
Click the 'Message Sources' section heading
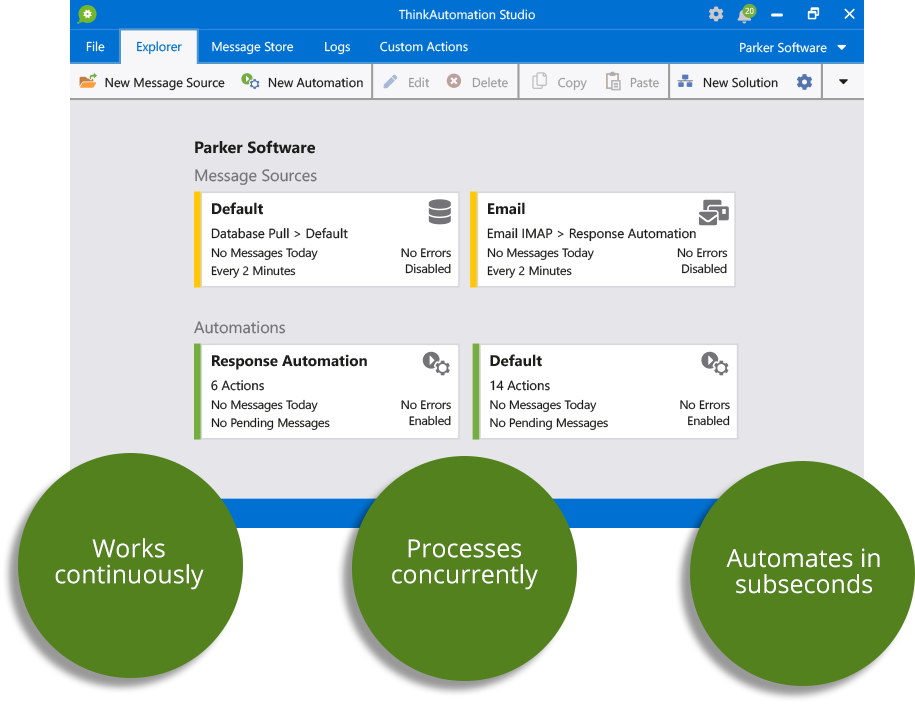(x=255, y=176)
